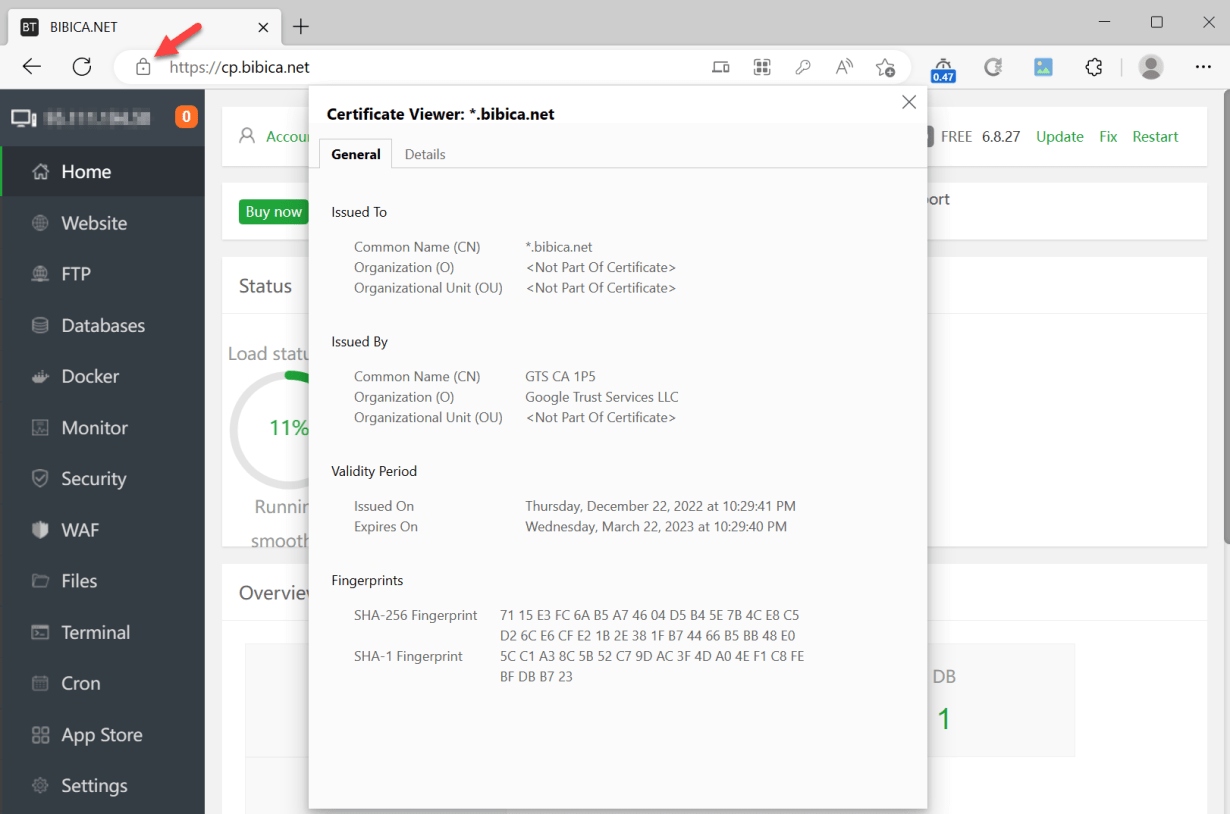Click the Issued To *.bibica.net common name

(559, 247)
